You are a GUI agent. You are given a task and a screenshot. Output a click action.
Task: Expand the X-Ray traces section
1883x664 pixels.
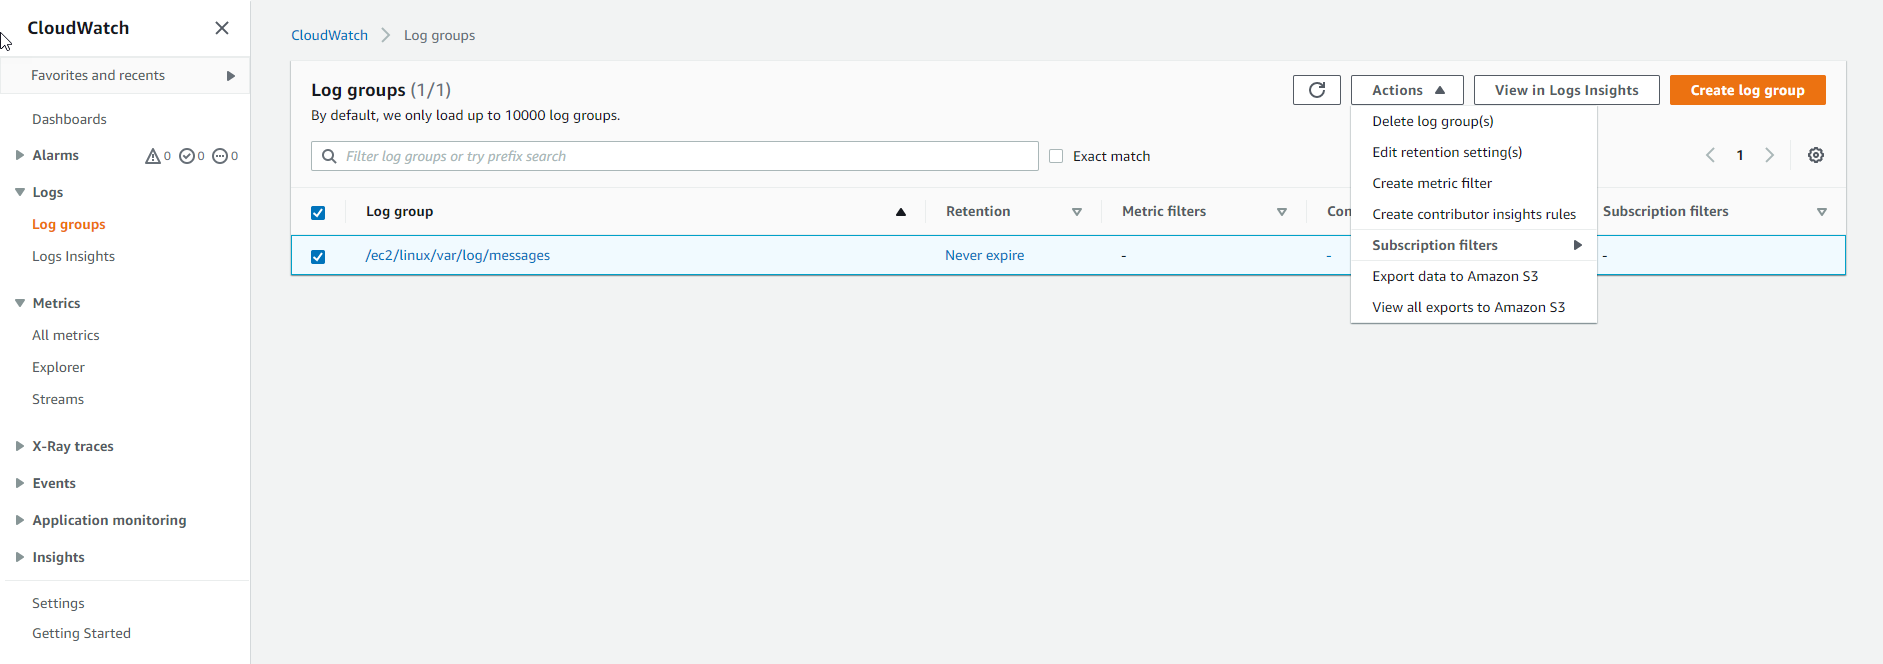pyautogui.click(x=19, y=446)
